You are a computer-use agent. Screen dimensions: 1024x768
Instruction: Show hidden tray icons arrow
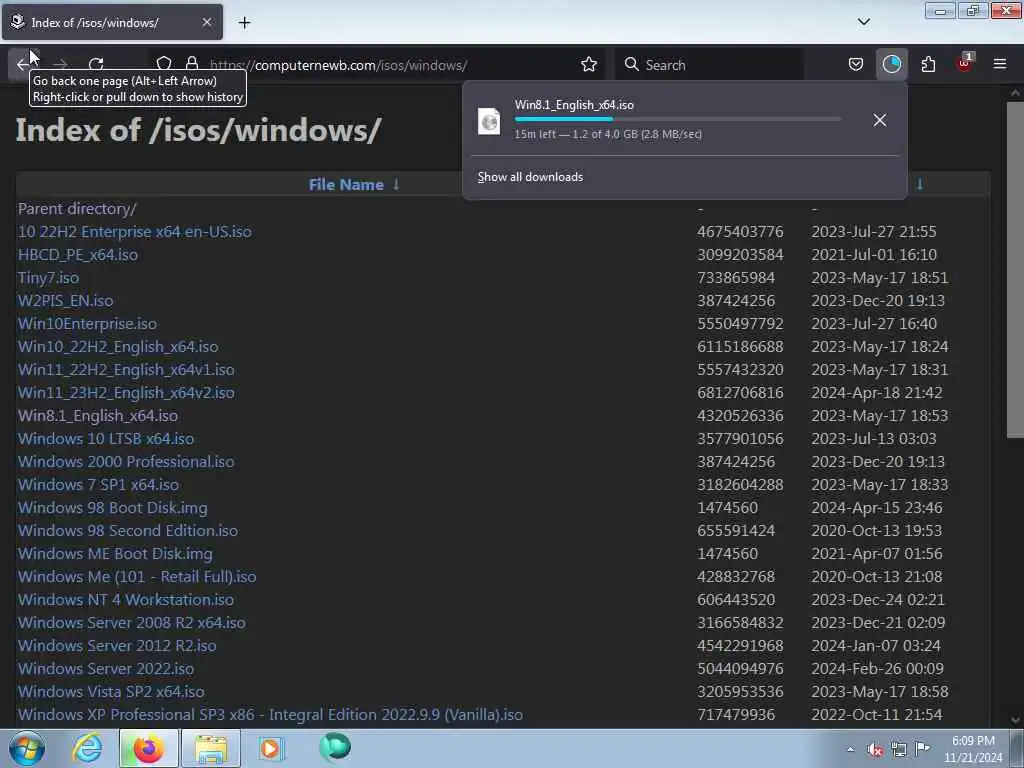pyautogui.click(x=850, y=749)
